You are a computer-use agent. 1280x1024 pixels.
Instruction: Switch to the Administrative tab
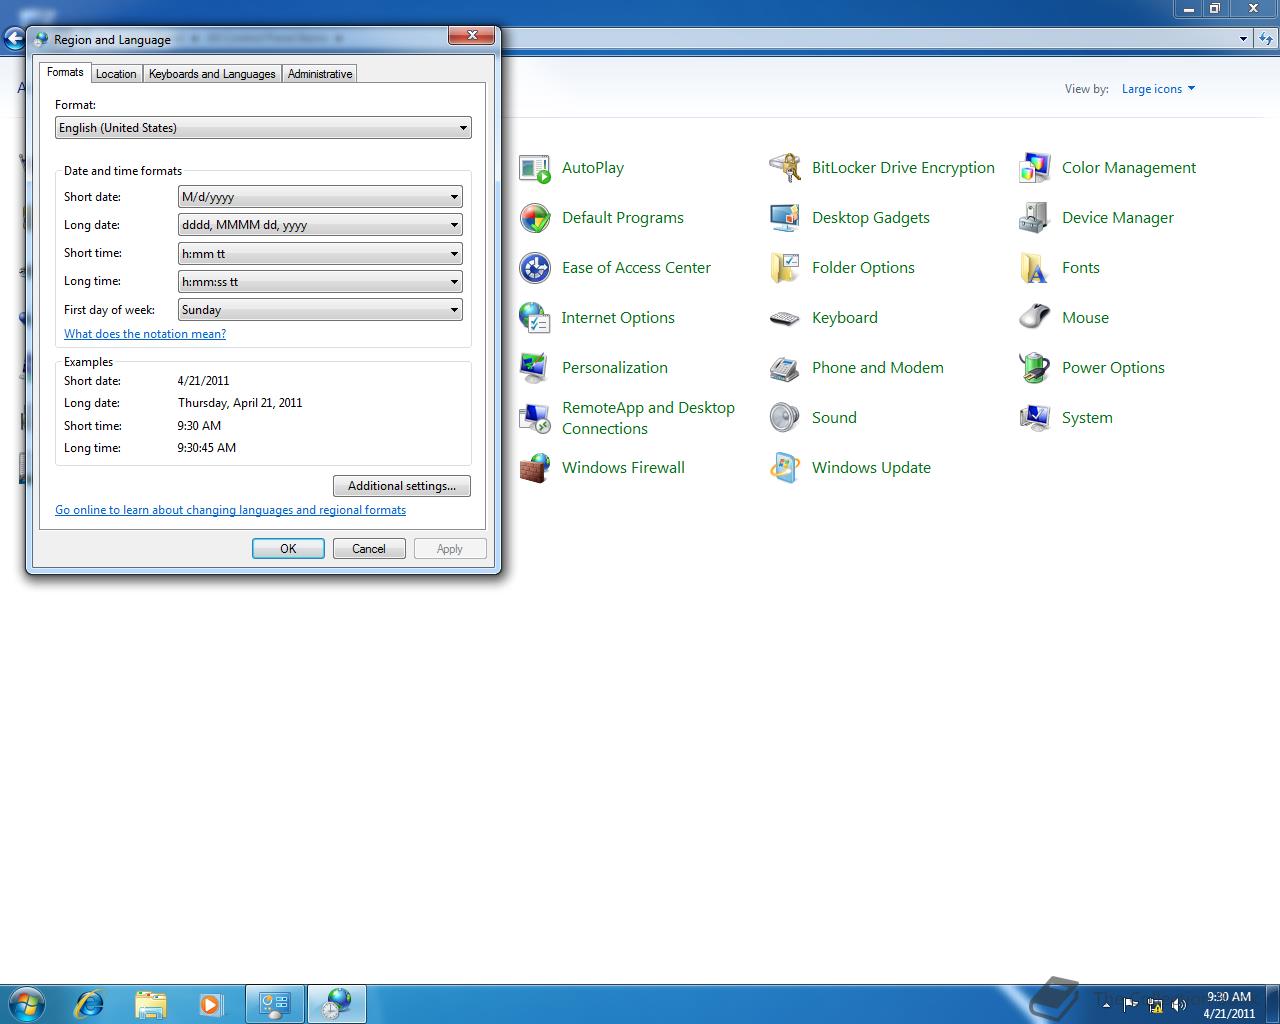click(320, 74)
